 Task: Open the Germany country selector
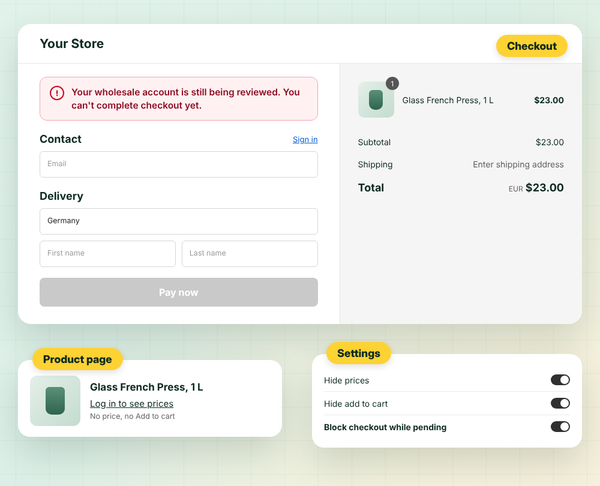179,221
